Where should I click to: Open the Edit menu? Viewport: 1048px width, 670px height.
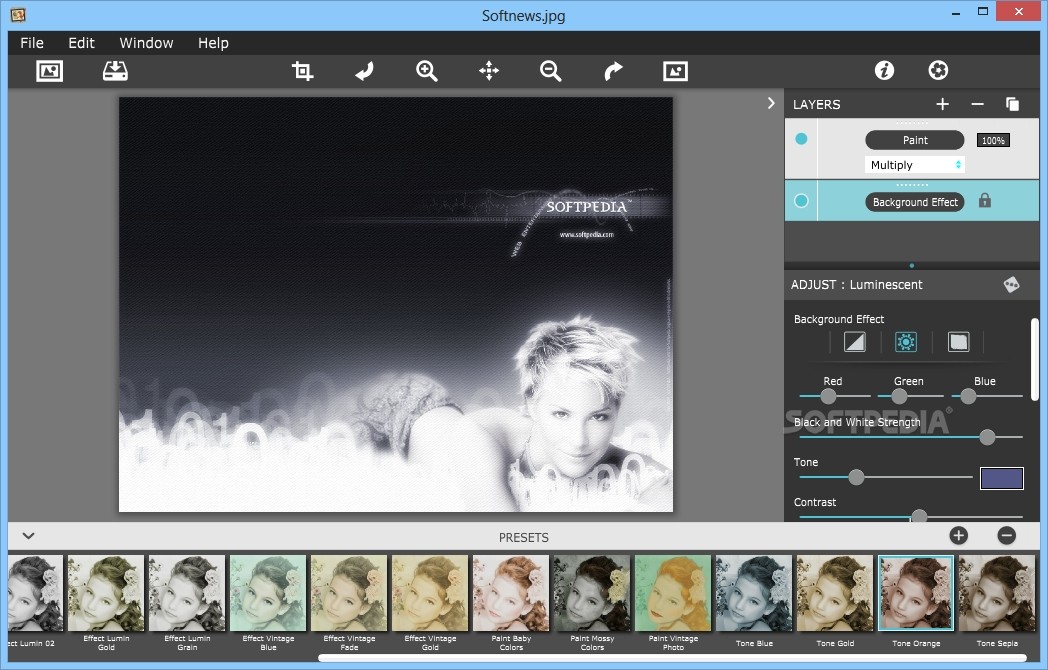(82, 43)
